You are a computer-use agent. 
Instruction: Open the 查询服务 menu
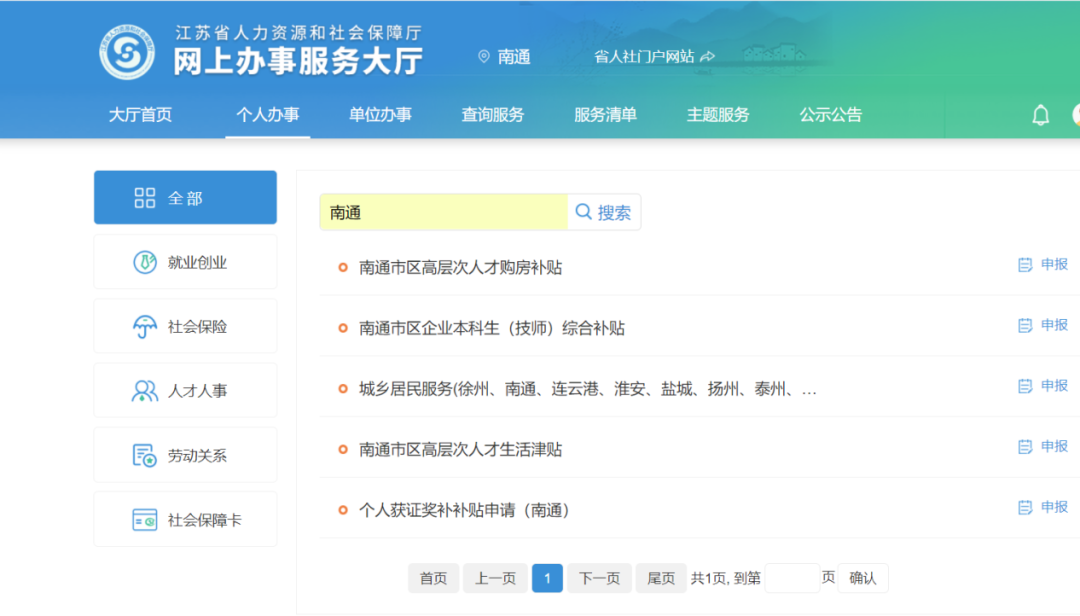[x=492, y=114]
